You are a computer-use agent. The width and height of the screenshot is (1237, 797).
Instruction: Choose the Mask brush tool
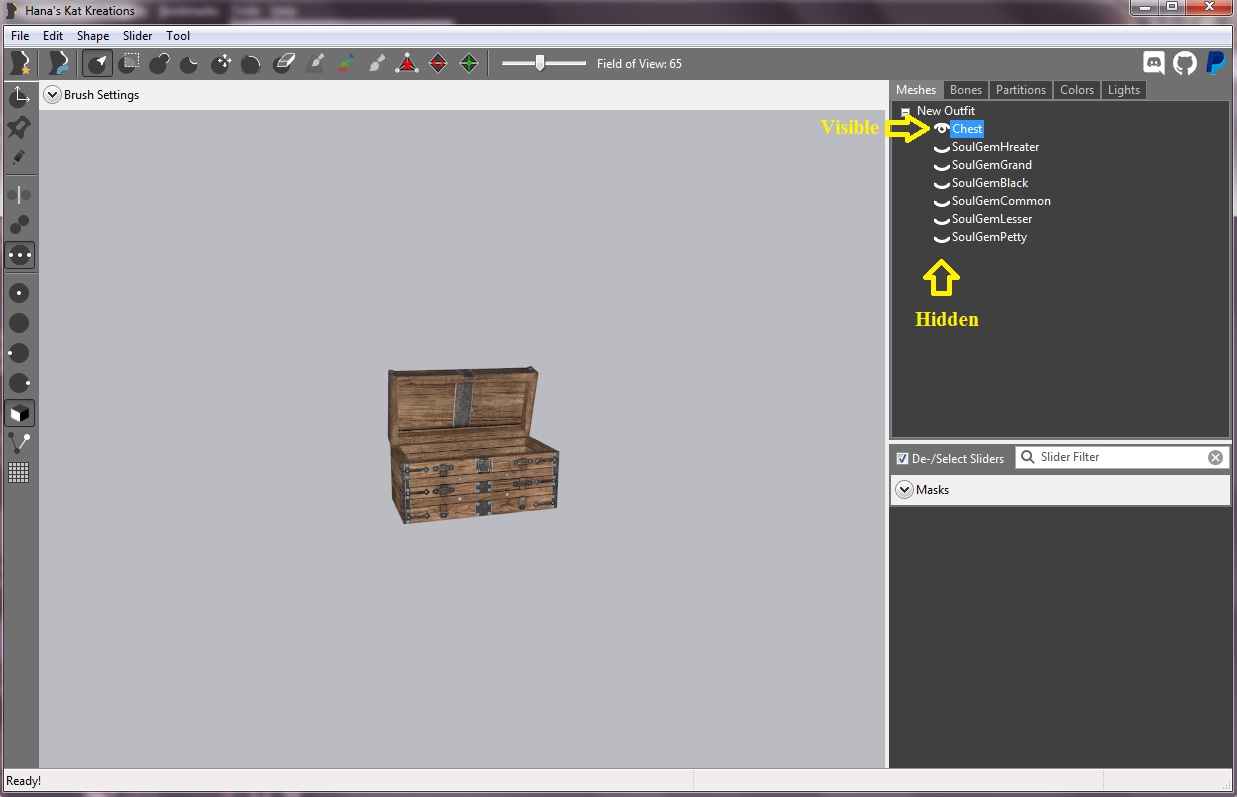(128, 63)
